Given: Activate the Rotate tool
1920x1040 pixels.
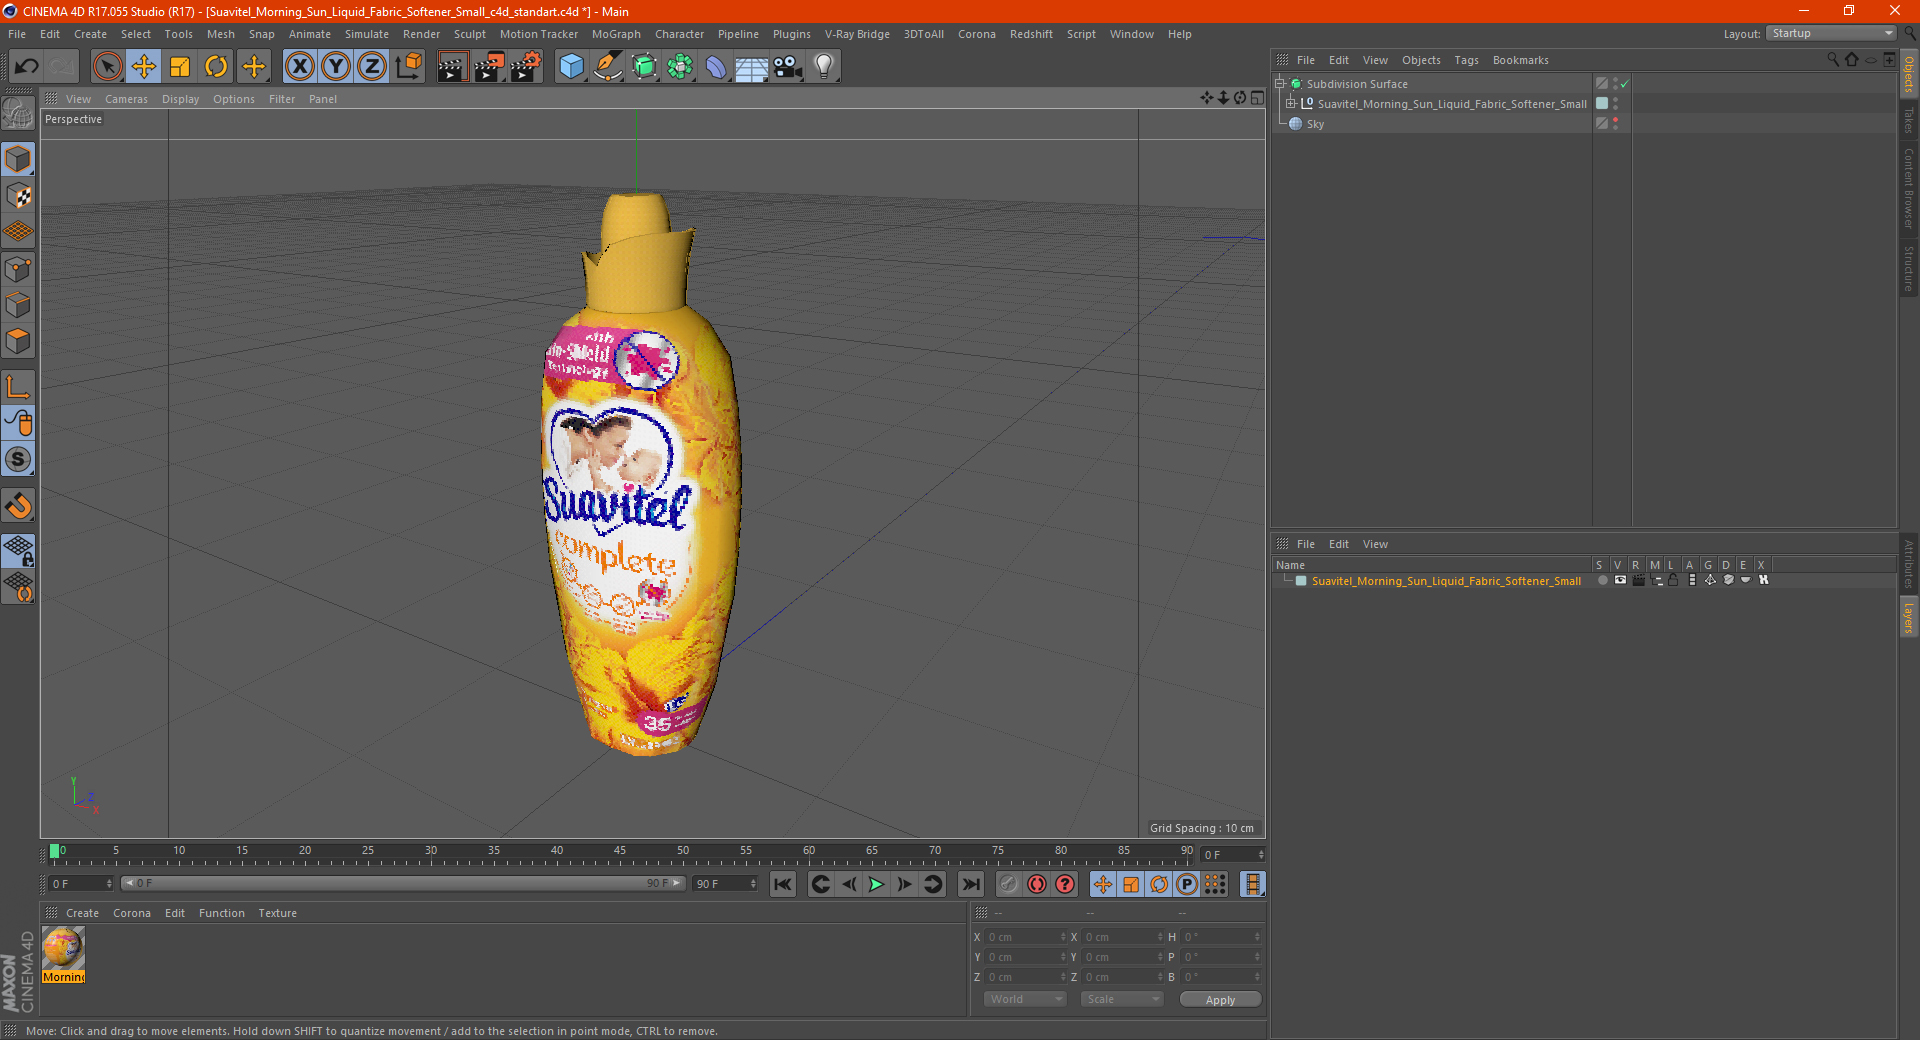Looking at the screenshot, I should coord(216,67).
